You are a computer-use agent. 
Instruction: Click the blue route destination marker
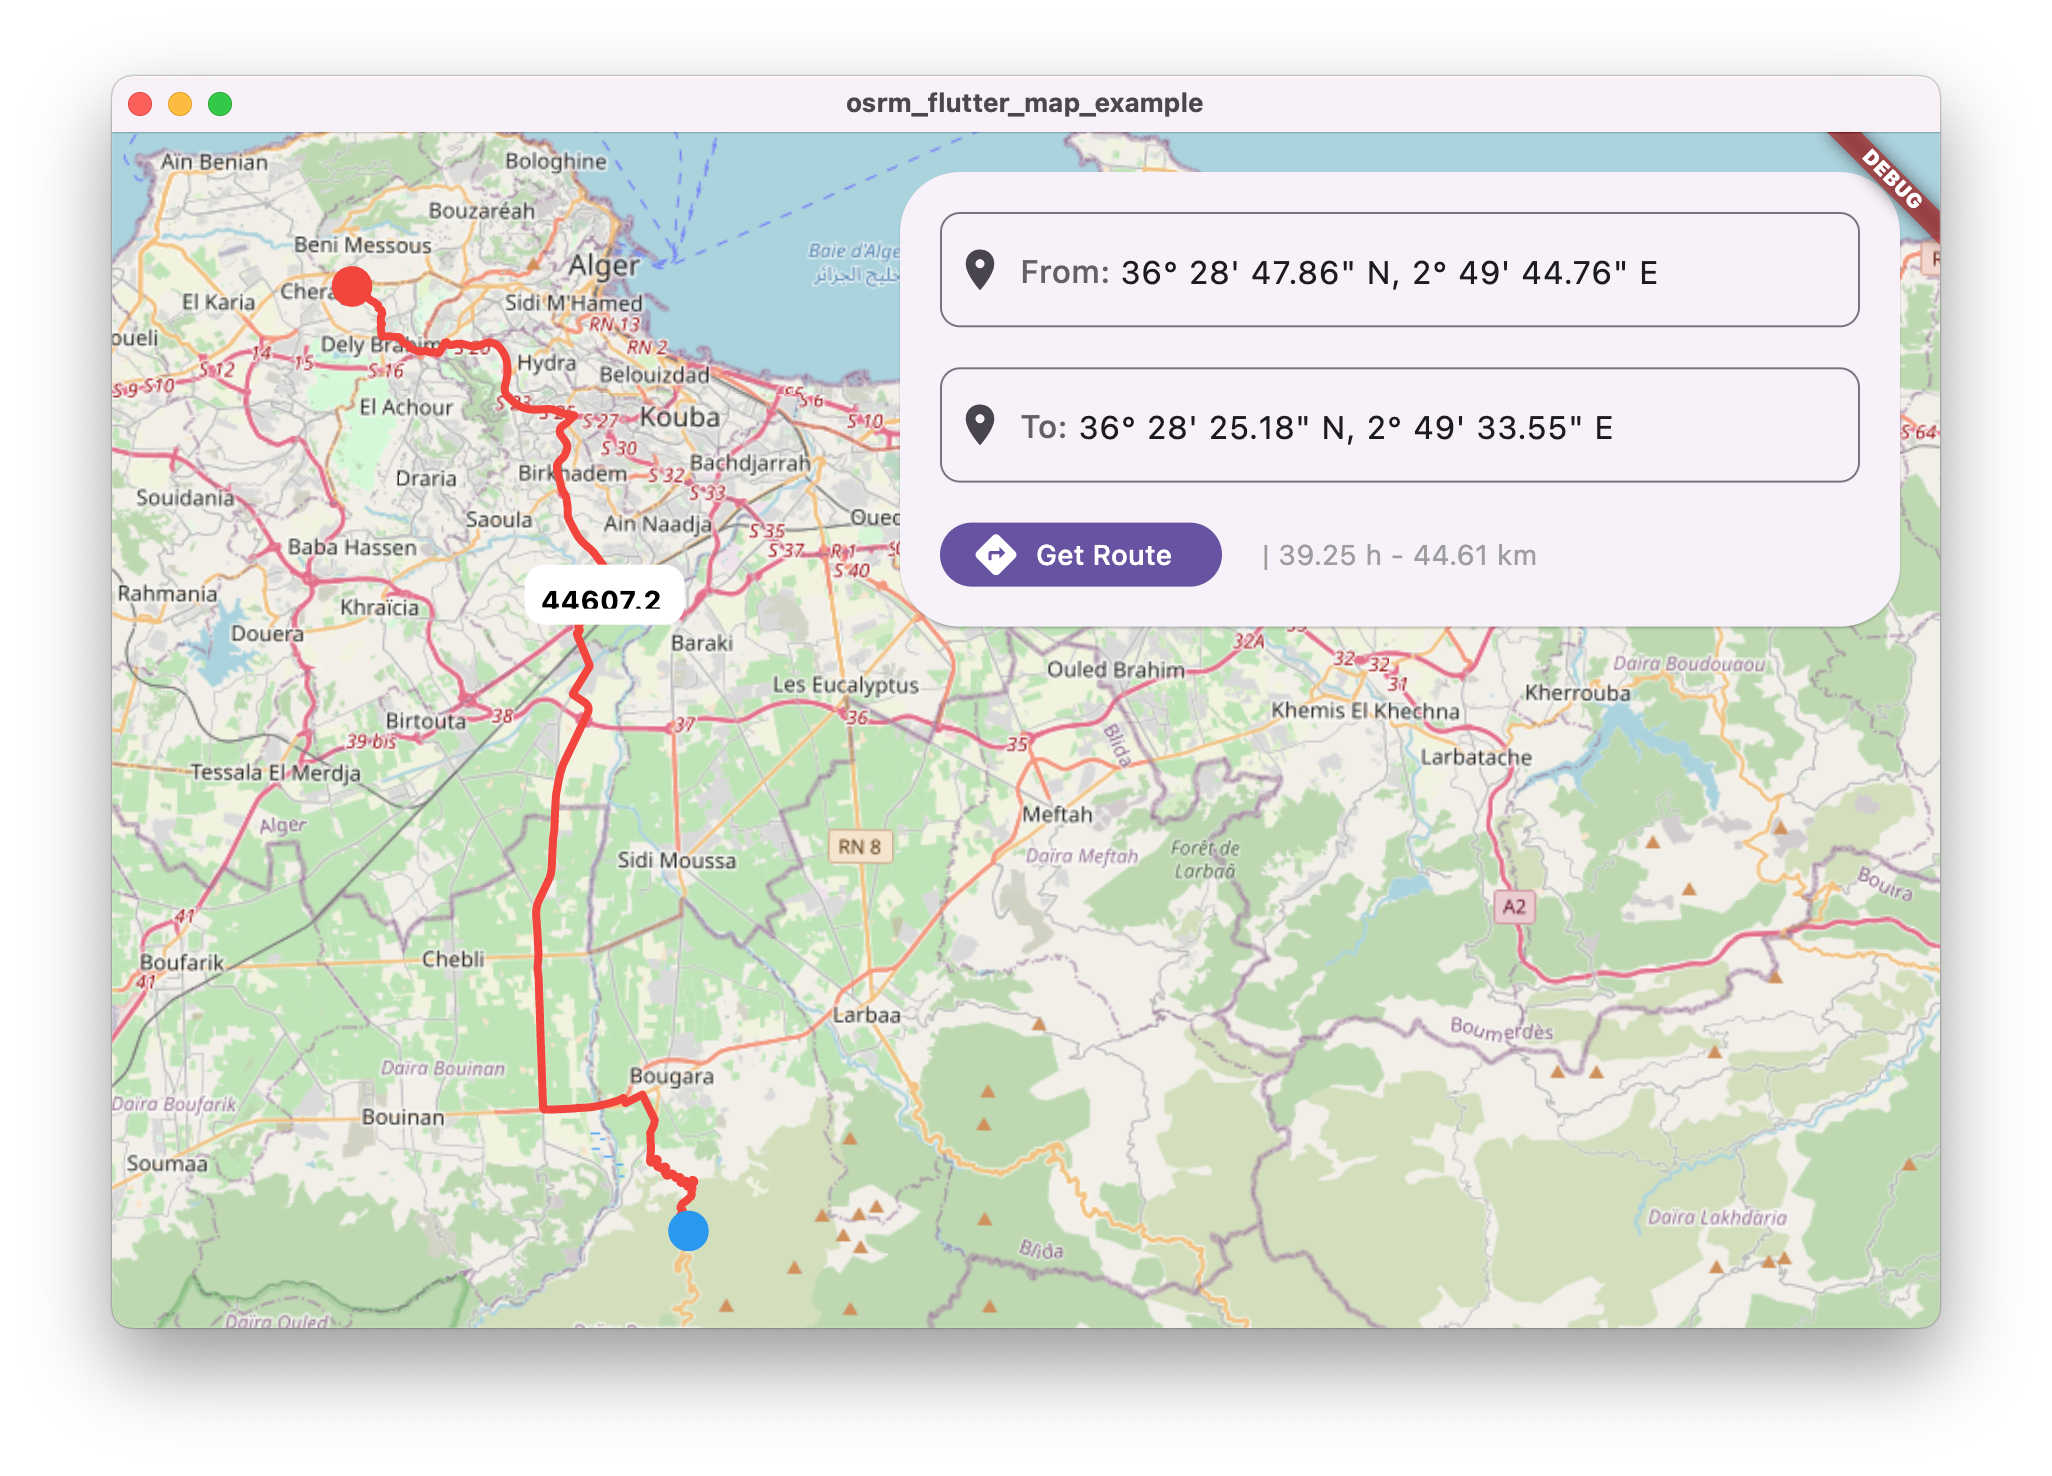(x=688, y=1231)
